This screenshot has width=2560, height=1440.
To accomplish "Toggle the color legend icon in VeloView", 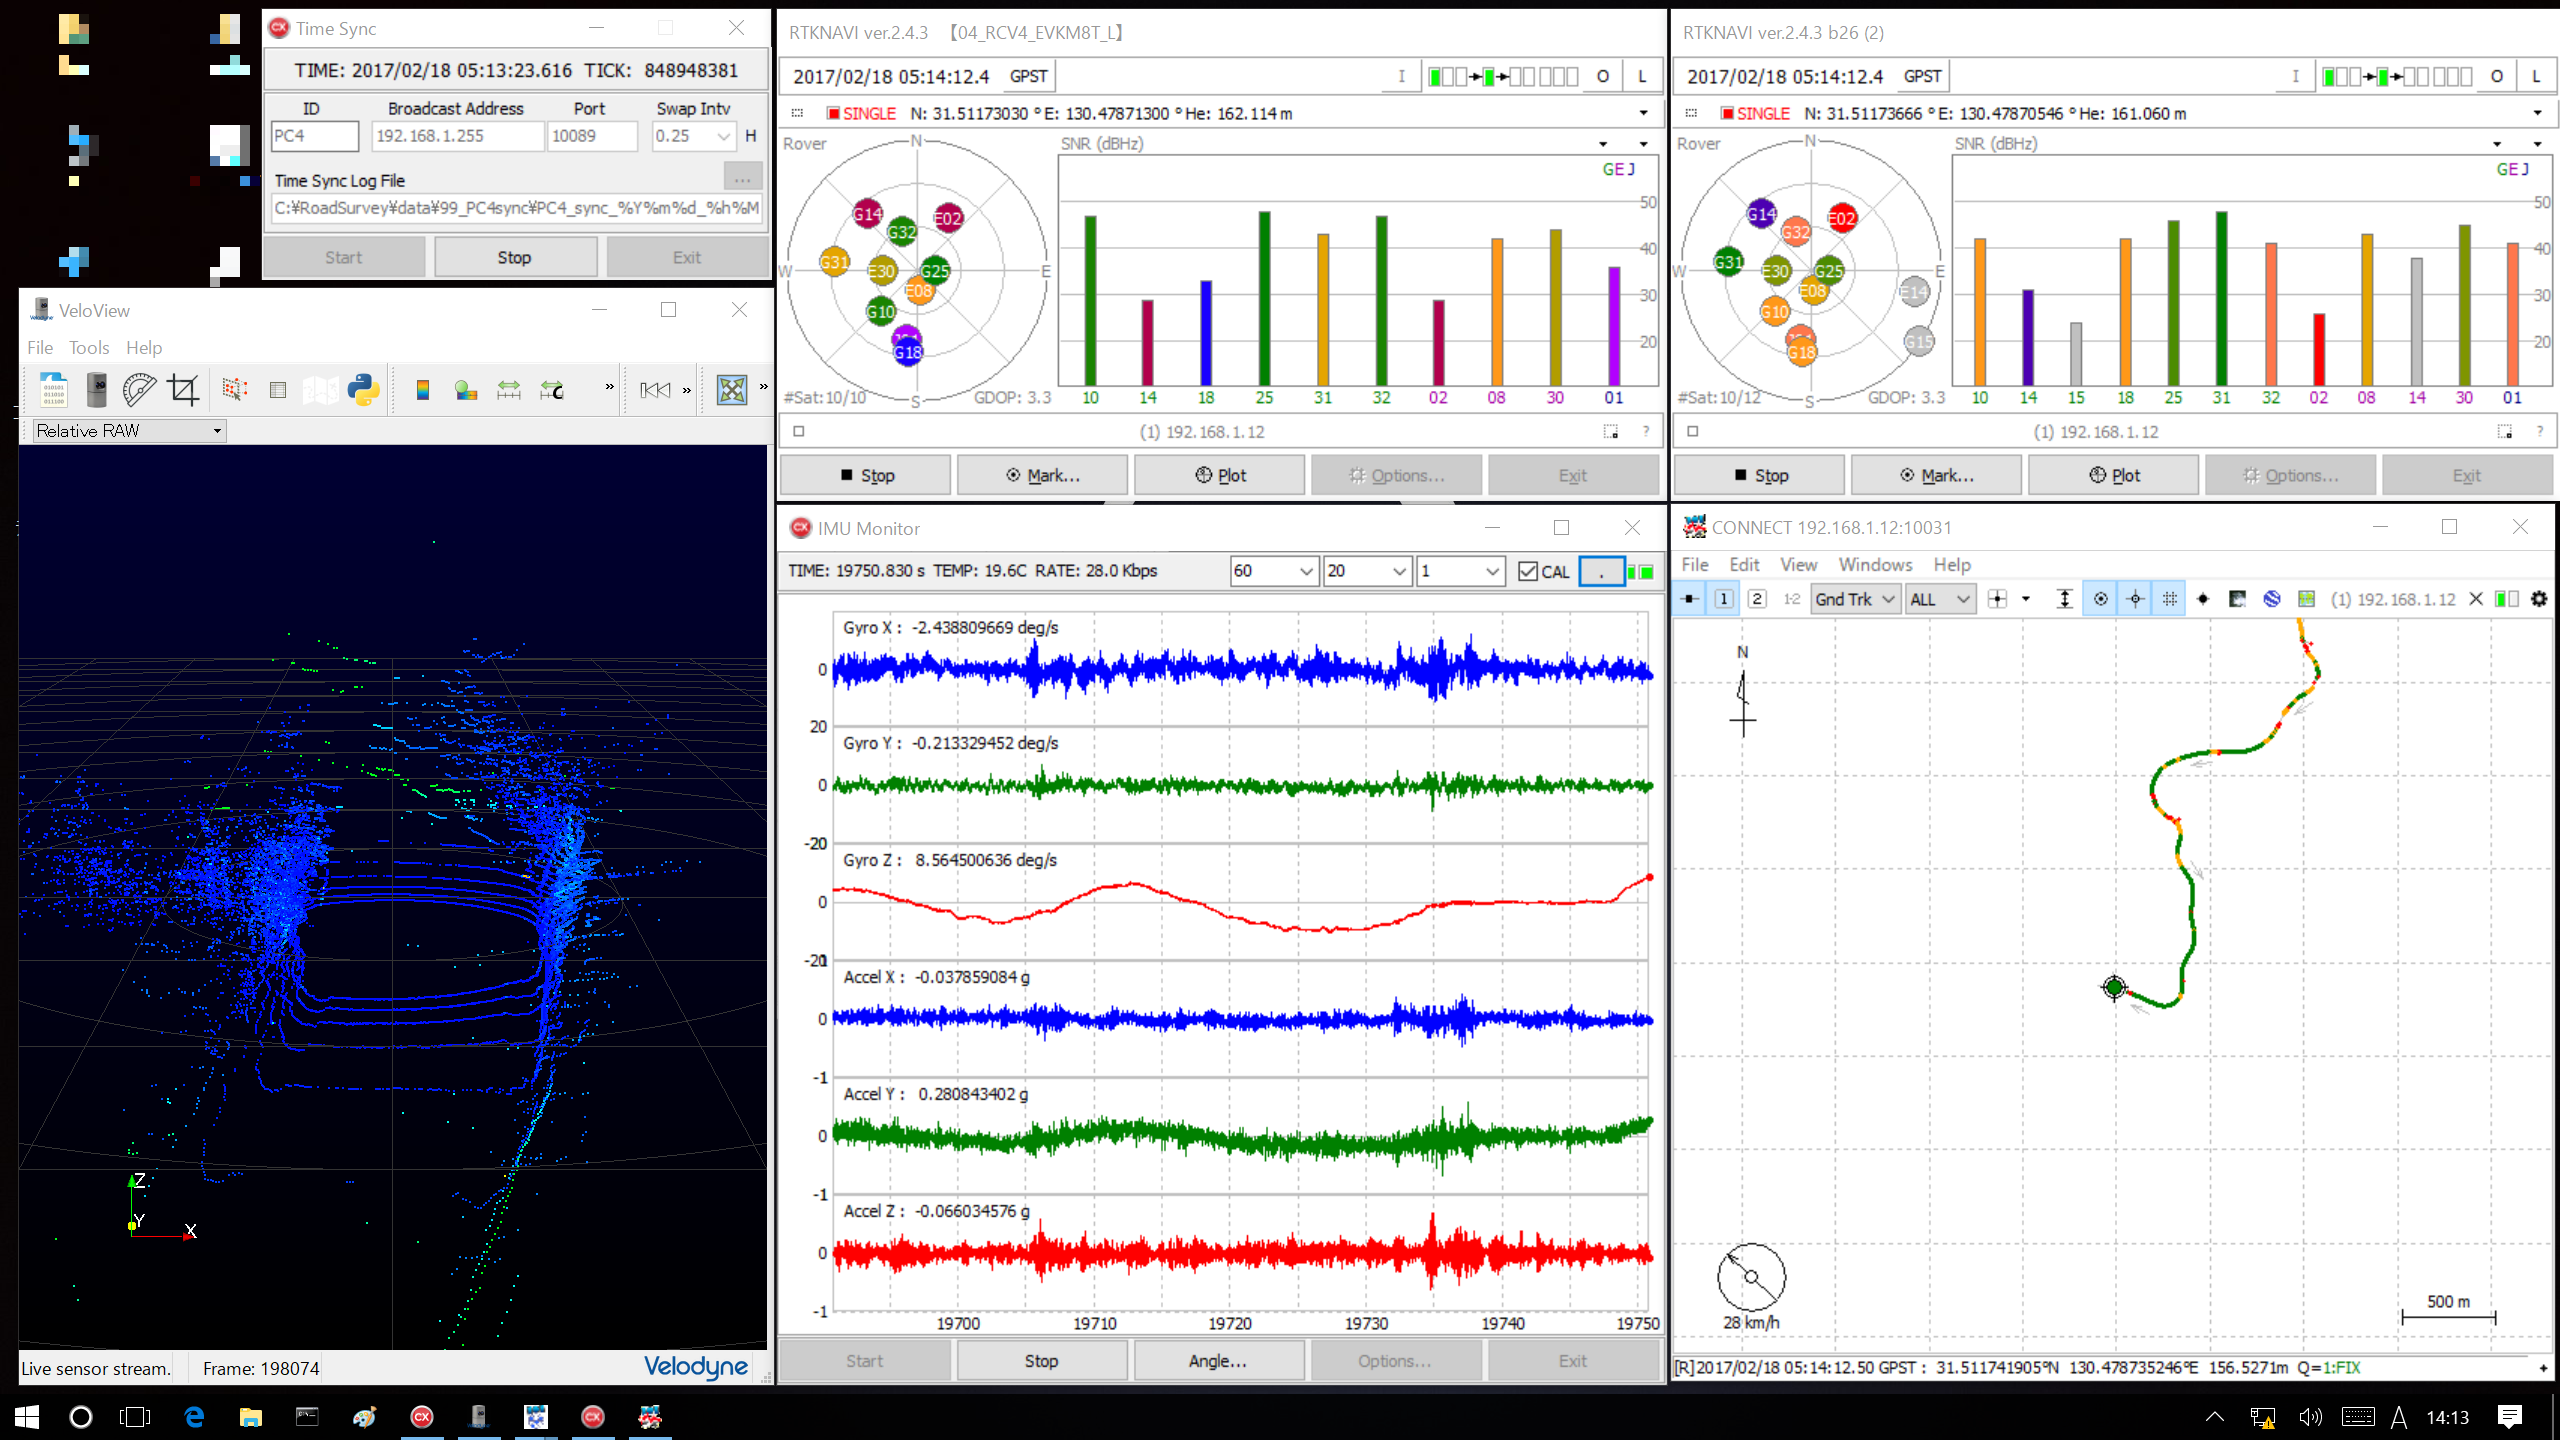I will (x=423, y=390).
